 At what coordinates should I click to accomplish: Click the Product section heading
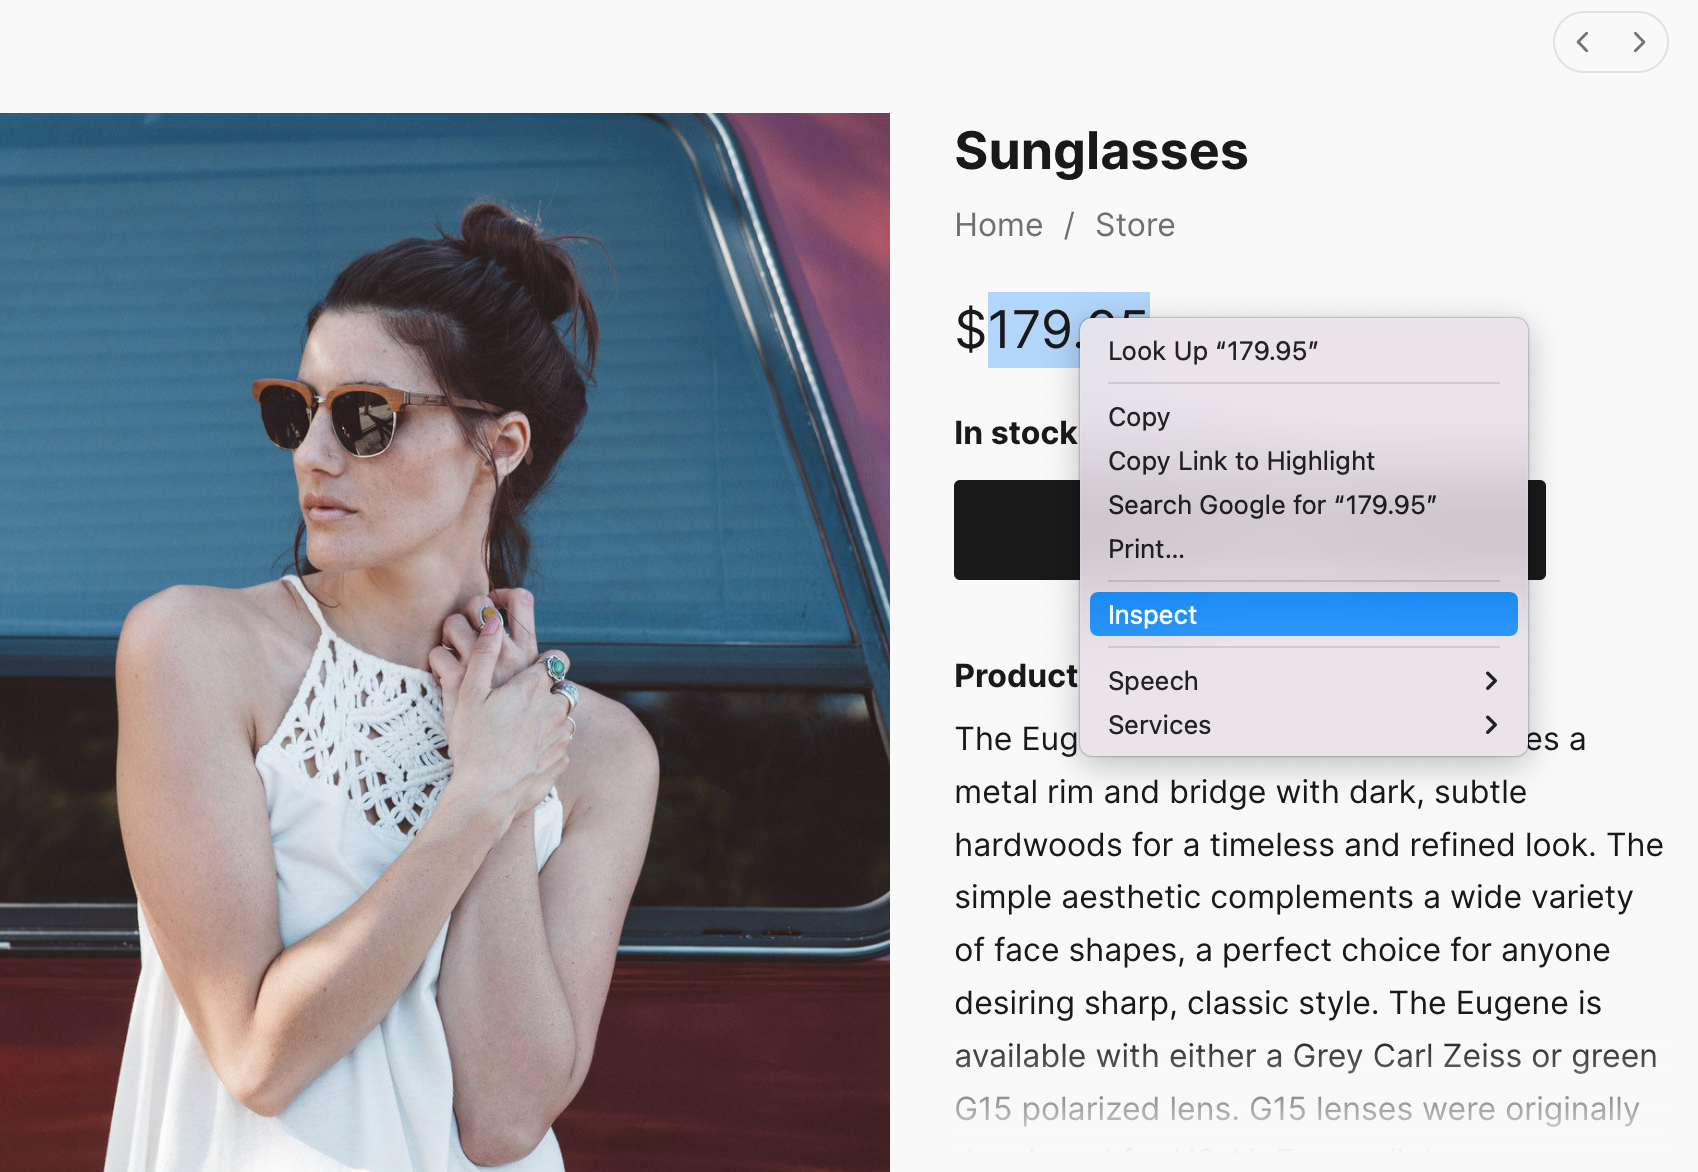click(x=1015, y=676)
